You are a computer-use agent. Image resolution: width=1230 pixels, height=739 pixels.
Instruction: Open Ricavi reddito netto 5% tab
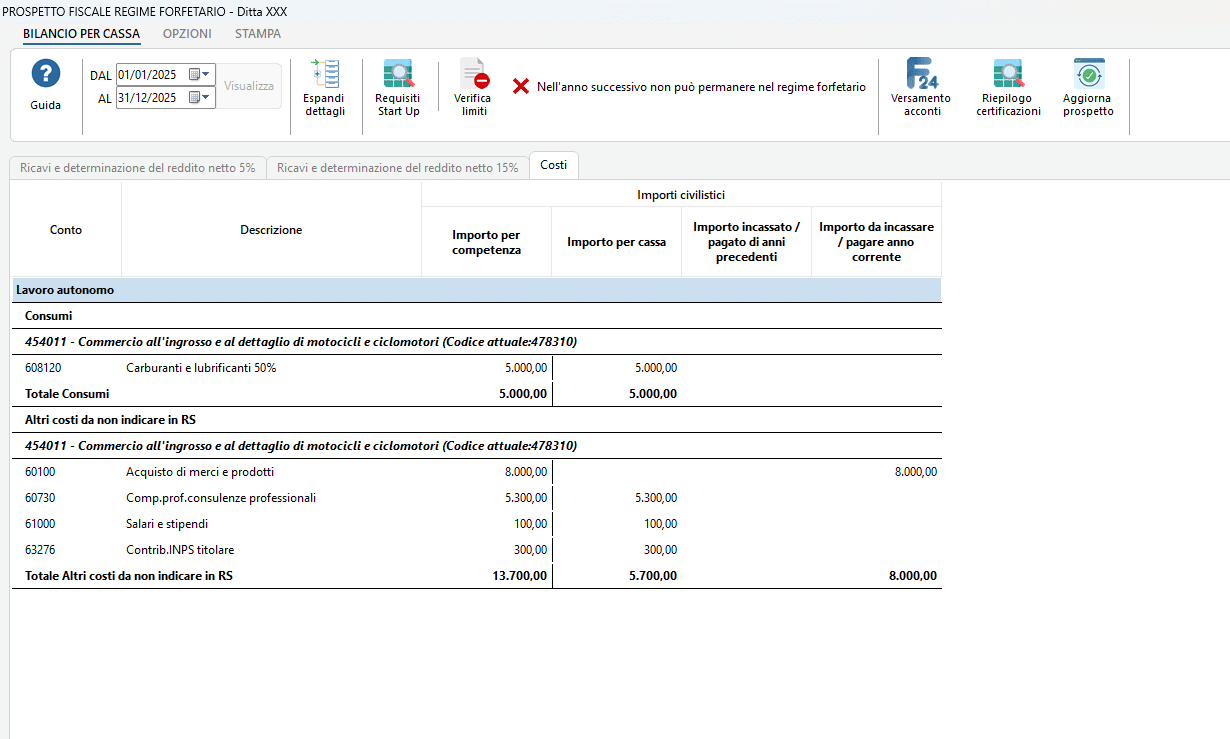[x=137, y=168]
